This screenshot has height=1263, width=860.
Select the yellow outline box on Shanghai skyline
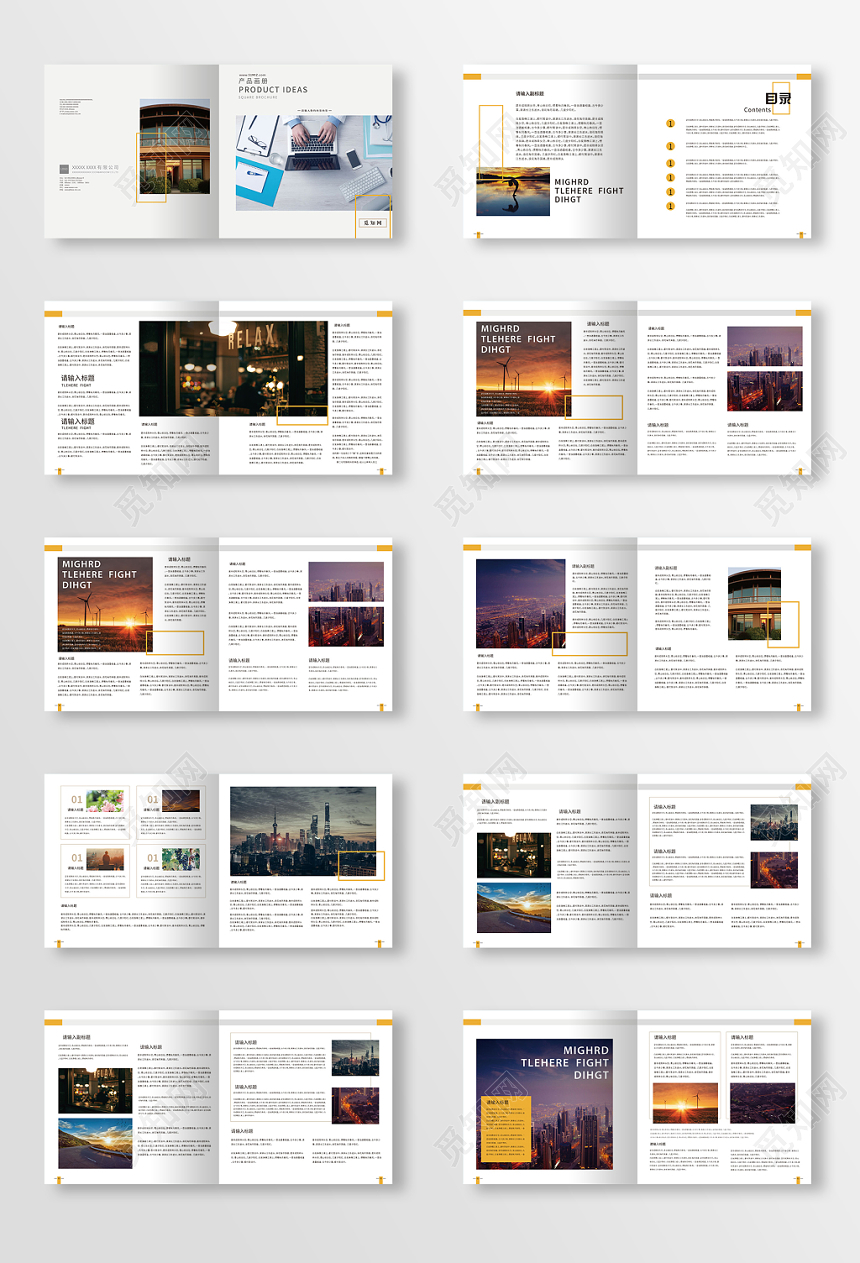coord(360,866)
